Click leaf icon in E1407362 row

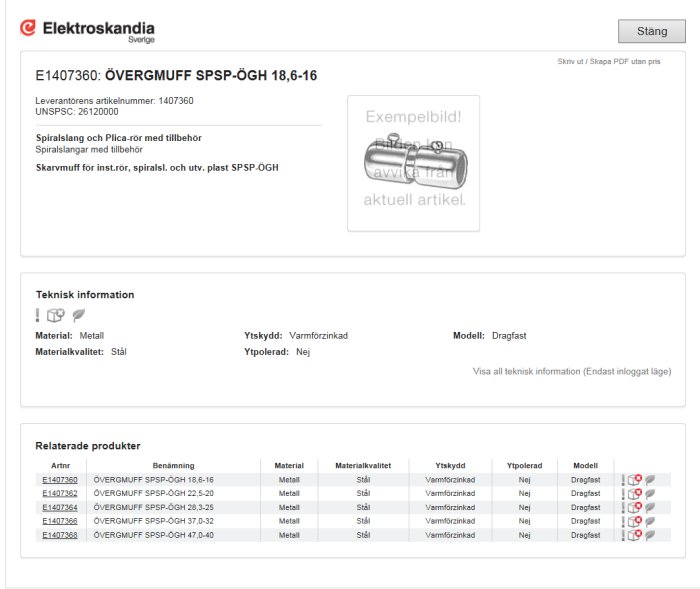tap(650, 494)
